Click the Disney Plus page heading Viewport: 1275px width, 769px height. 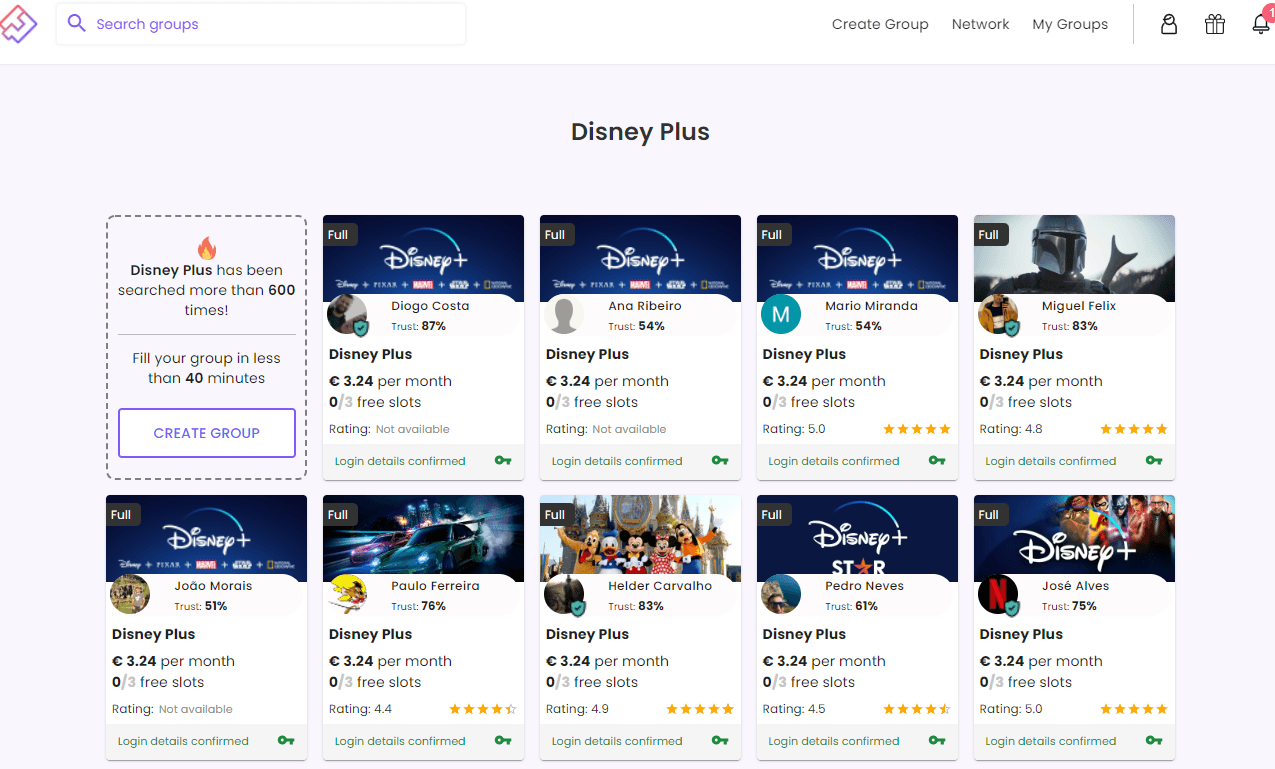pos(640,132)
